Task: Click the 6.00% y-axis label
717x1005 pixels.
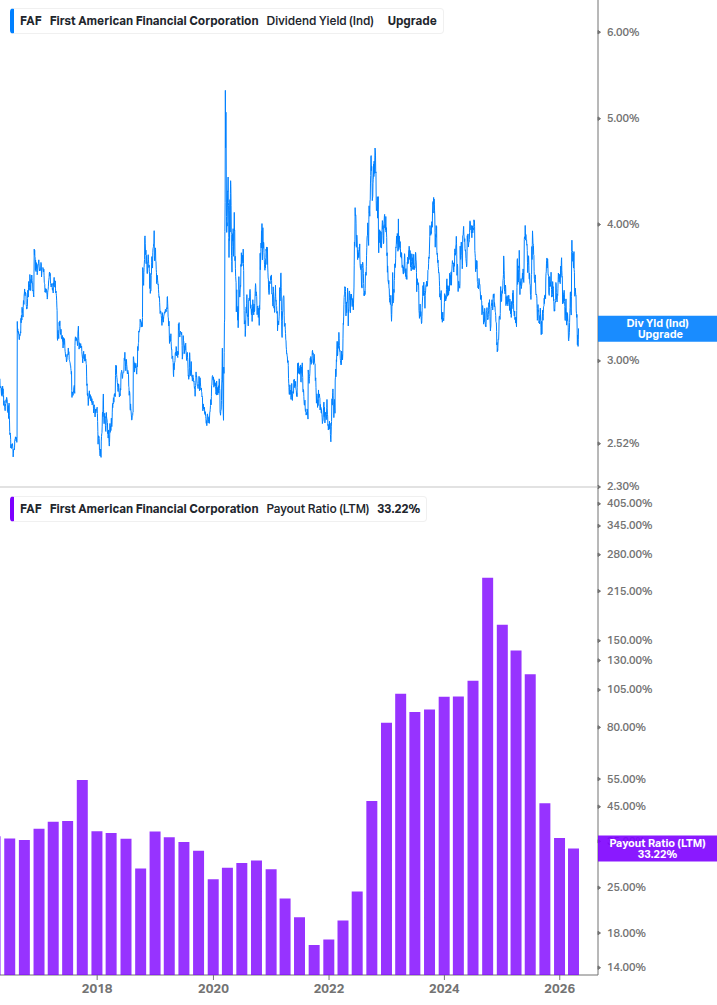Action: 623,33
